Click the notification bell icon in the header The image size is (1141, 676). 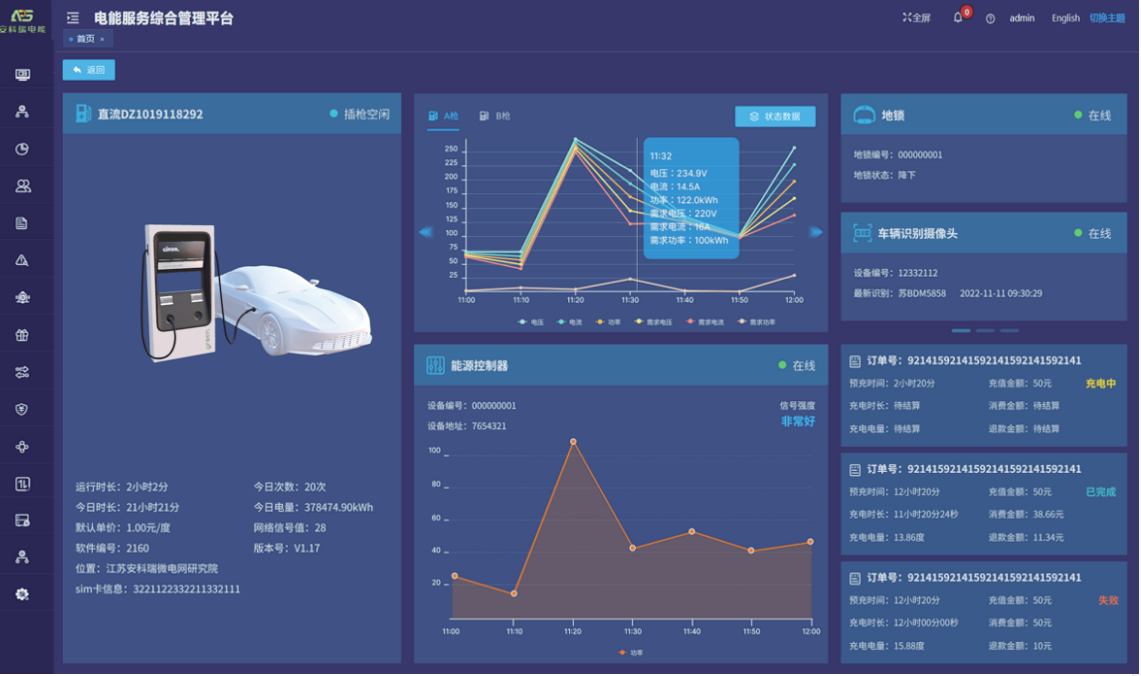pos(957,17)
